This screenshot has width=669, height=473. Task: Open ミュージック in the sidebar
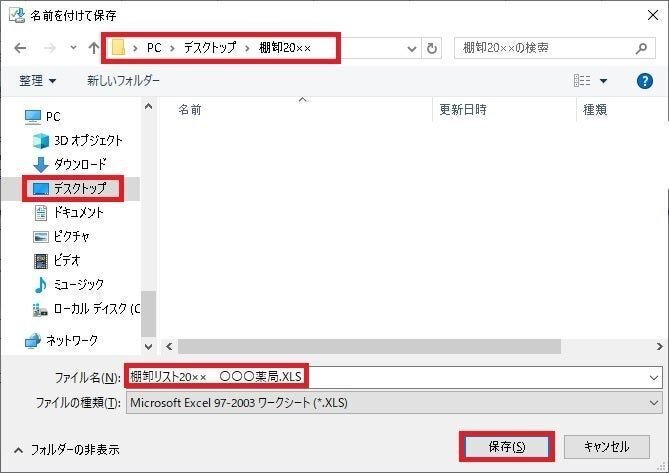click(x=68, y=284)
